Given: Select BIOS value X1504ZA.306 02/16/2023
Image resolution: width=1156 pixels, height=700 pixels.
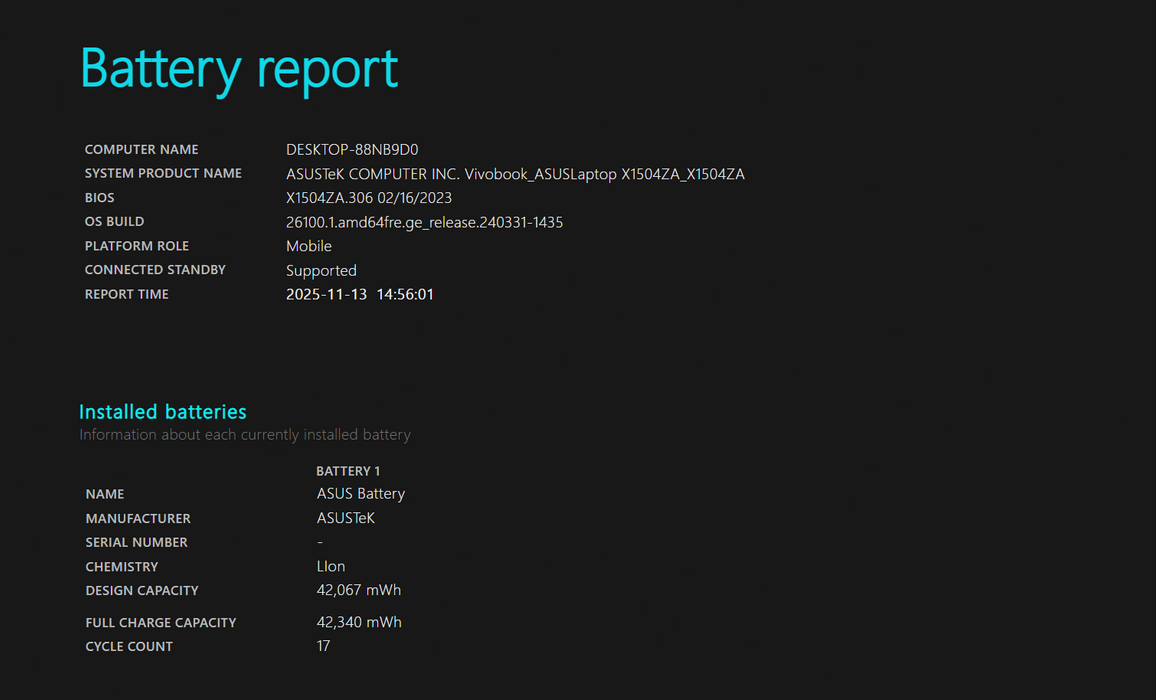Looking at the screenshot, I should 369,198.
